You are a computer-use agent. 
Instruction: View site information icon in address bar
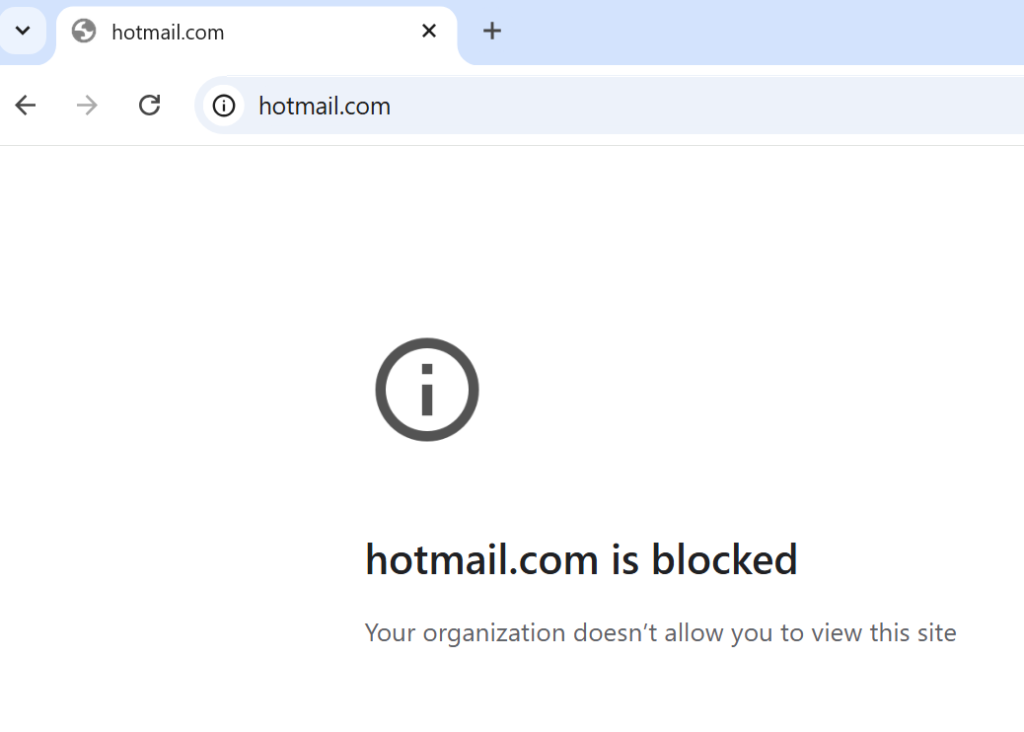click(x=224, y=105)
